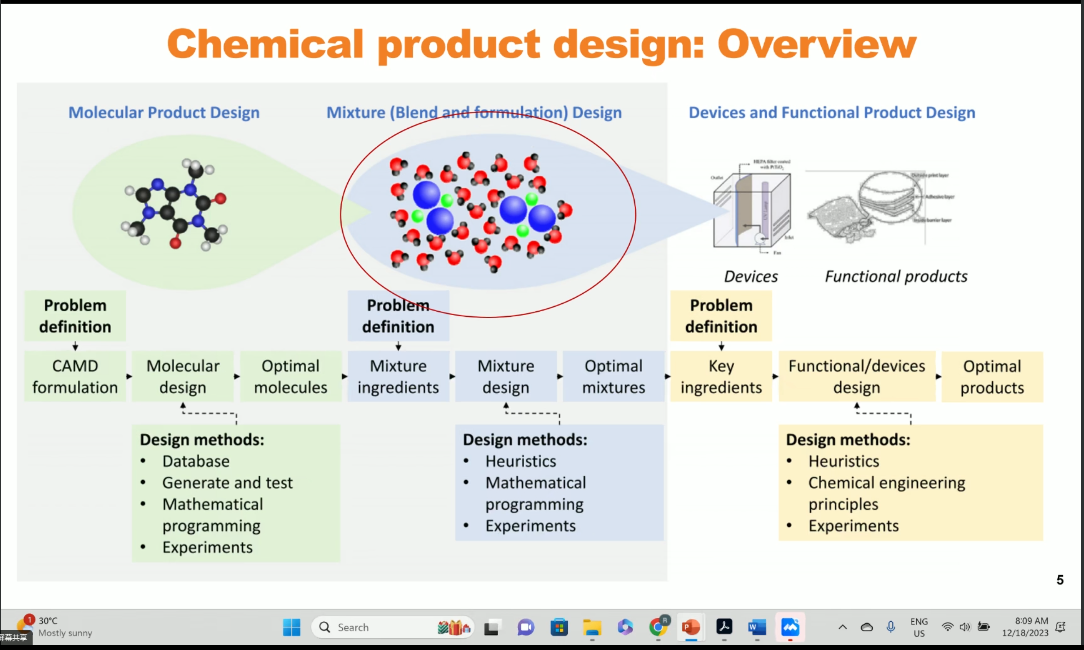The height and width of the screenshot is (650, 1084).
Task: Launch the purple video chat app
Action: pos(526,627)
